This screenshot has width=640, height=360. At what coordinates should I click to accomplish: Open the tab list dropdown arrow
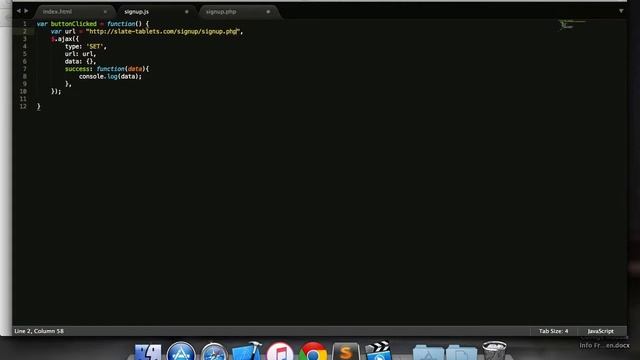tap(621, 11)
